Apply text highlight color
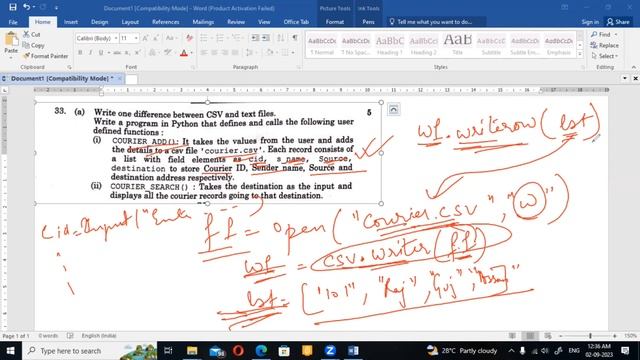The height and width of the screenshot is (360, 640). click(168, 53)
